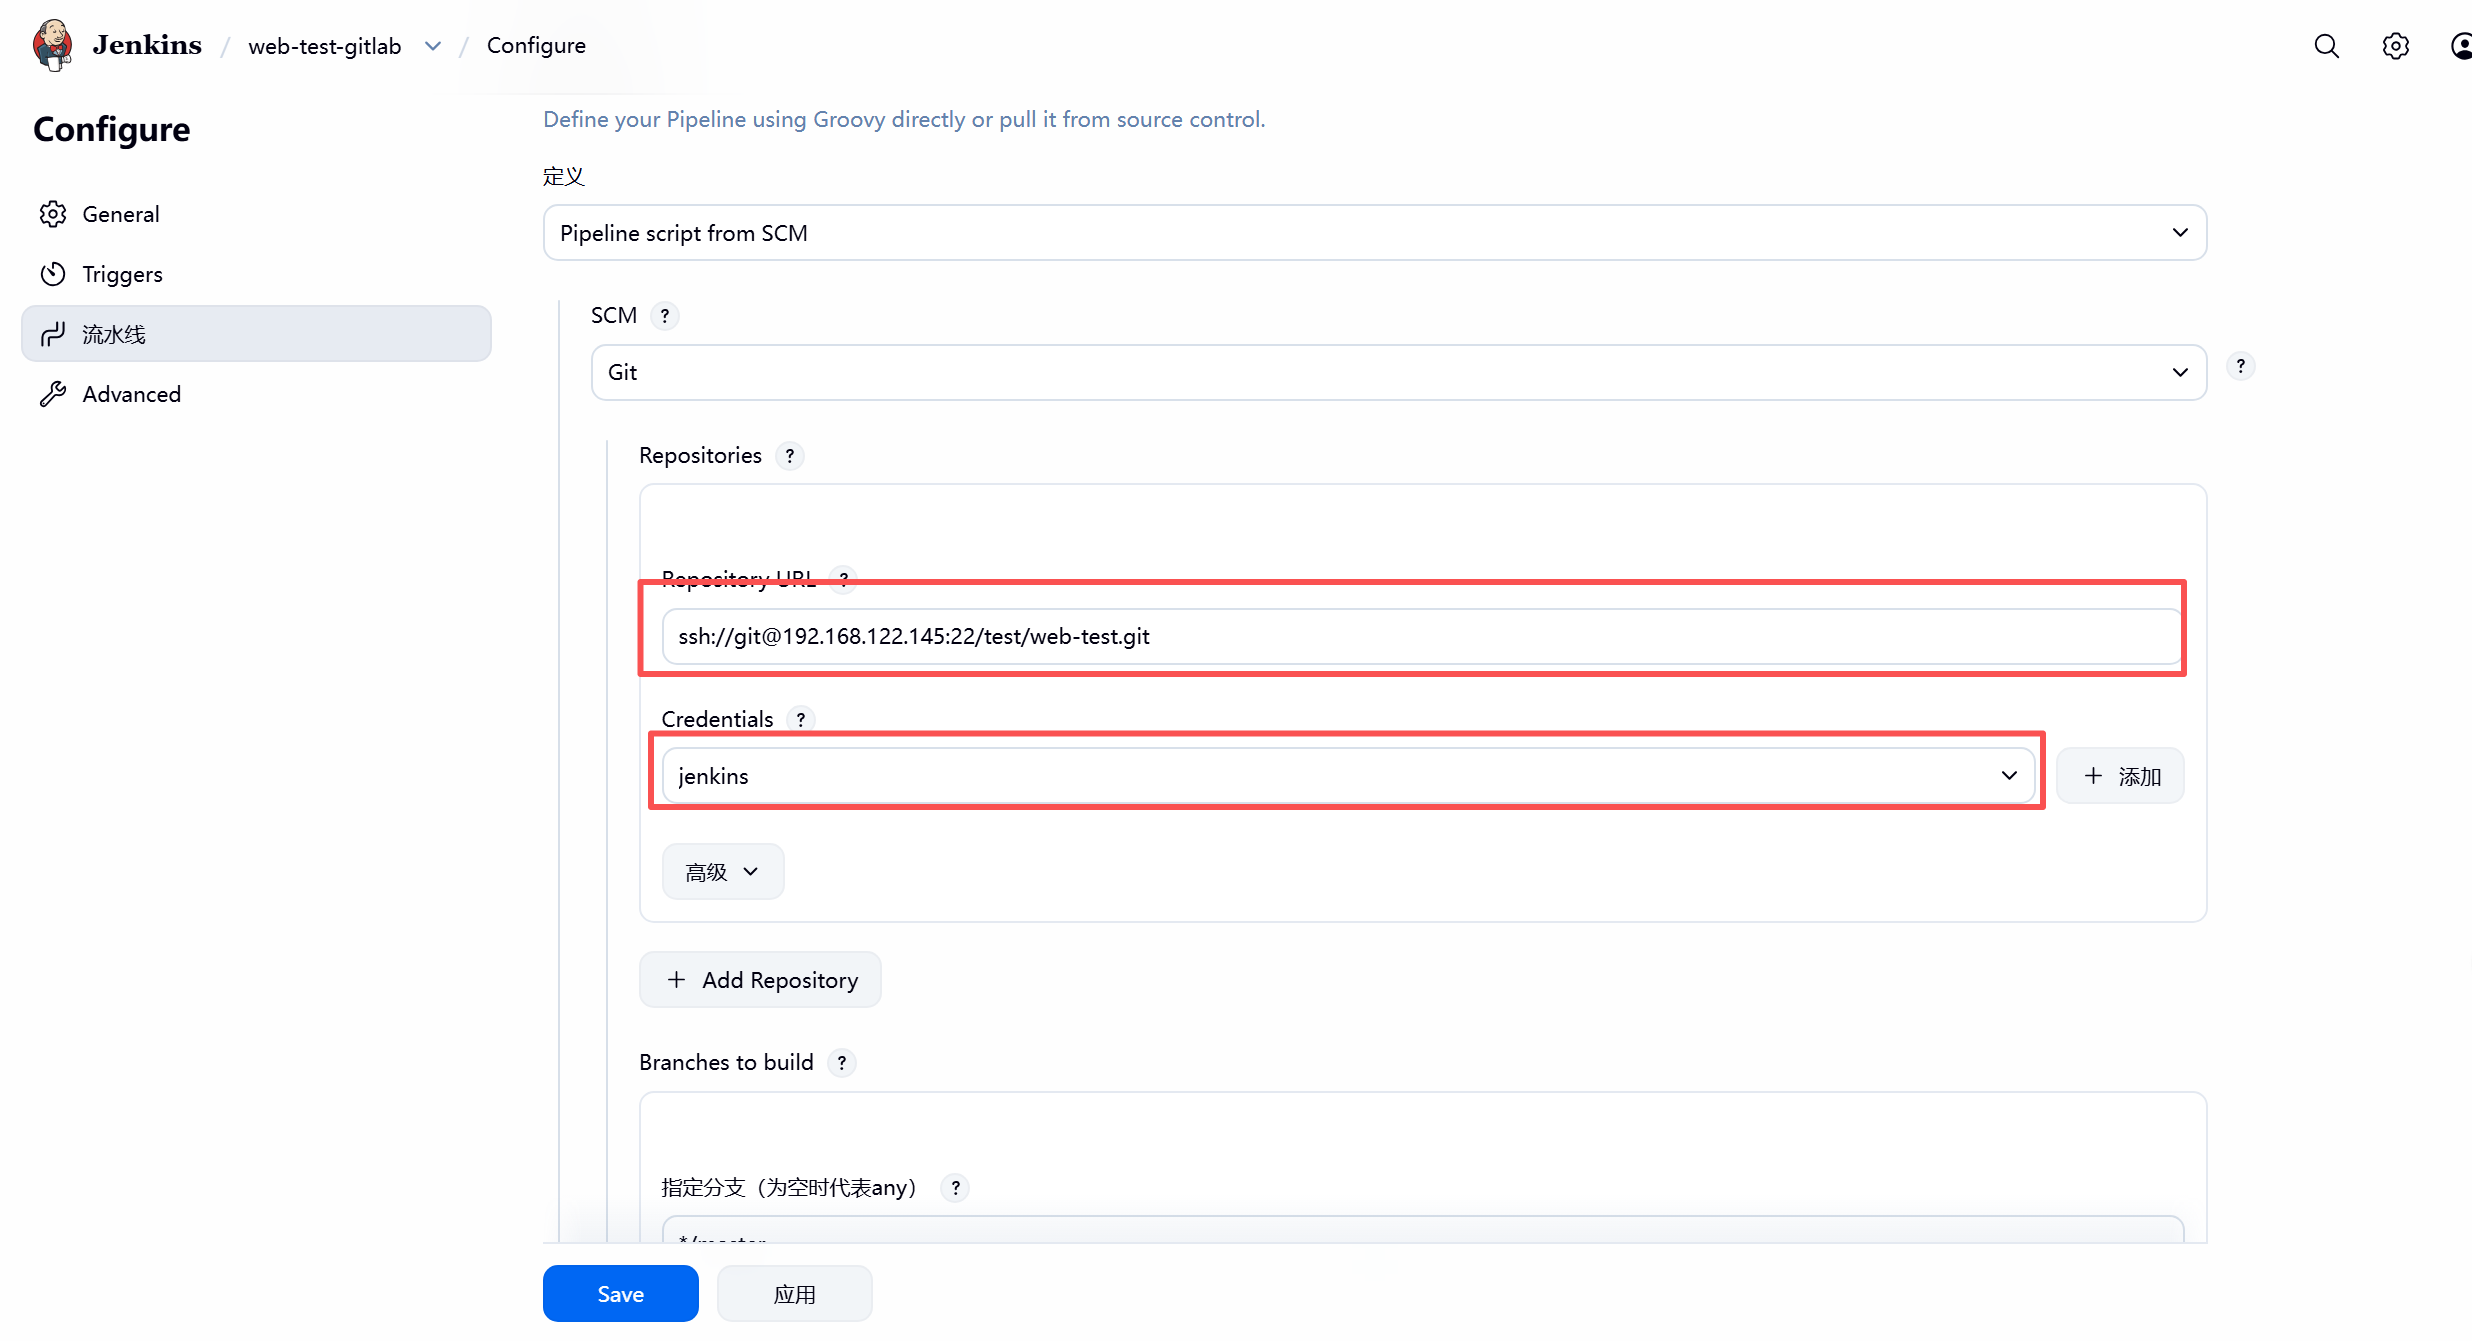Viewport: 2472px width, 1341px height.
Task: Show help for 指定分支 field
Action: [x=956, y=1188]
